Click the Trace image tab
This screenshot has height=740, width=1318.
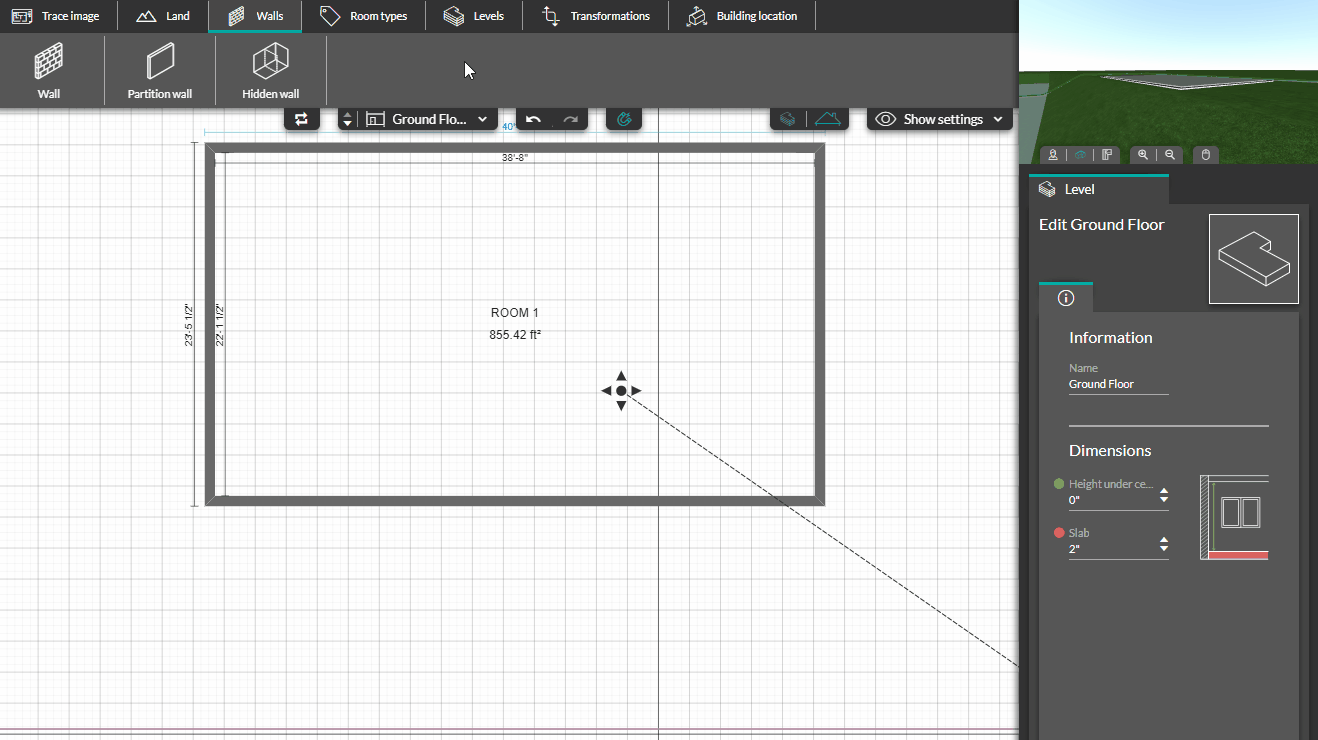tap(56, 16)
